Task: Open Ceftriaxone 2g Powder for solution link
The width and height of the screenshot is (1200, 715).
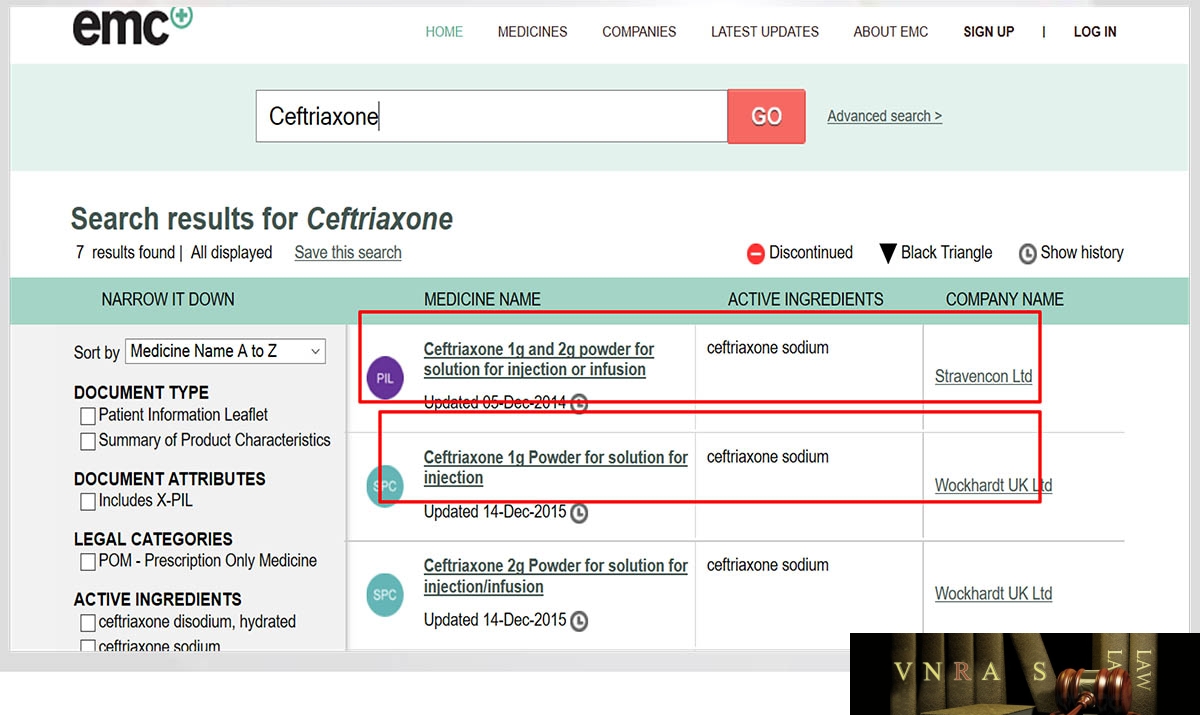Action: pos(556,576)
